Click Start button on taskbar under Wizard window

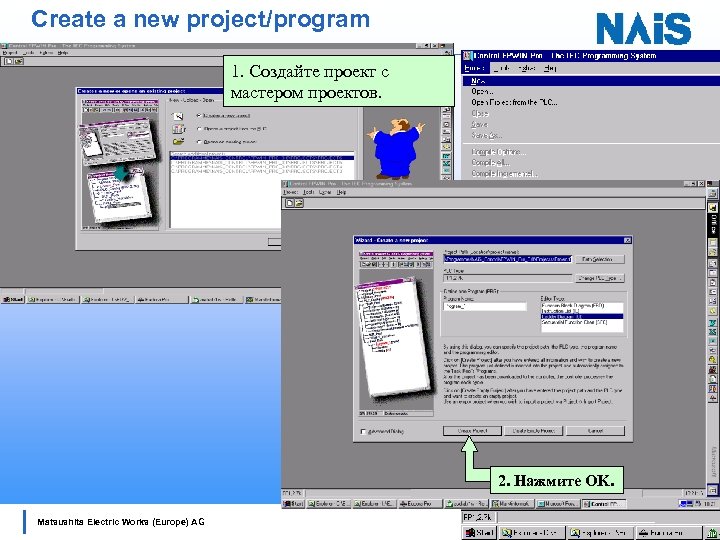(x=294, y=504)
